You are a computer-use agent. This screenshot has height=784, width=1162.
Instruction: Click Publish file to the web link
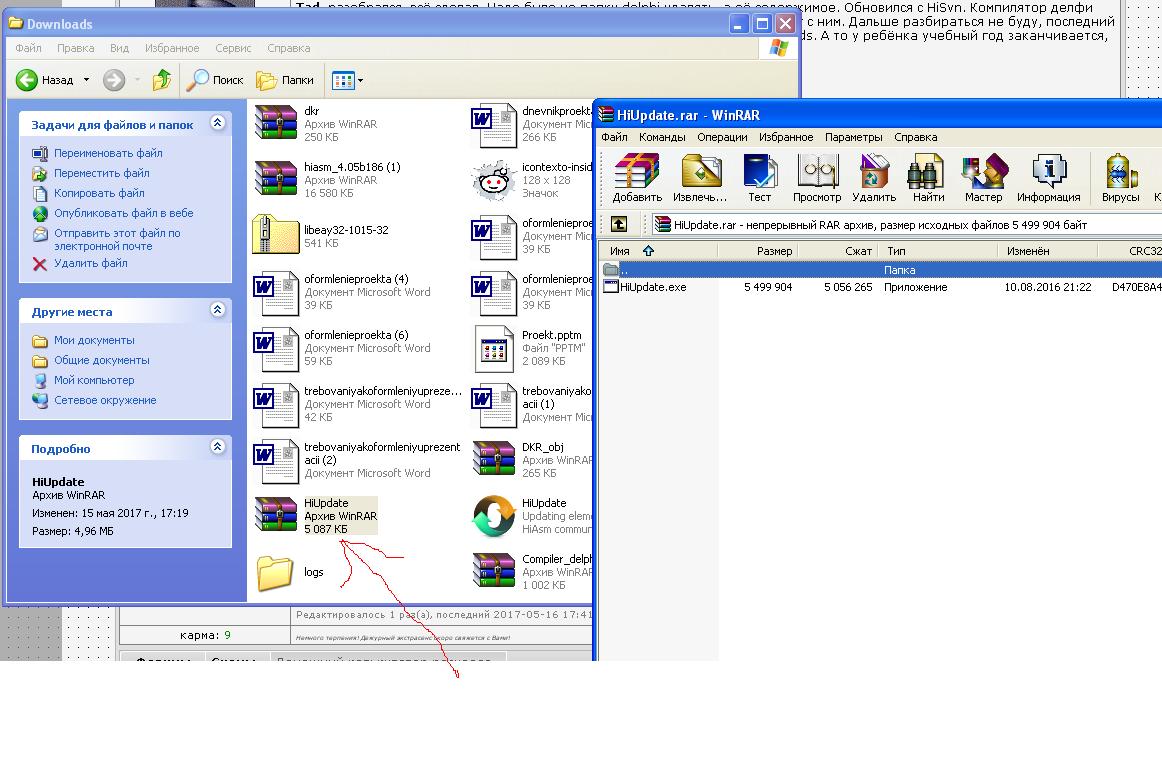[x=124, y=213]
